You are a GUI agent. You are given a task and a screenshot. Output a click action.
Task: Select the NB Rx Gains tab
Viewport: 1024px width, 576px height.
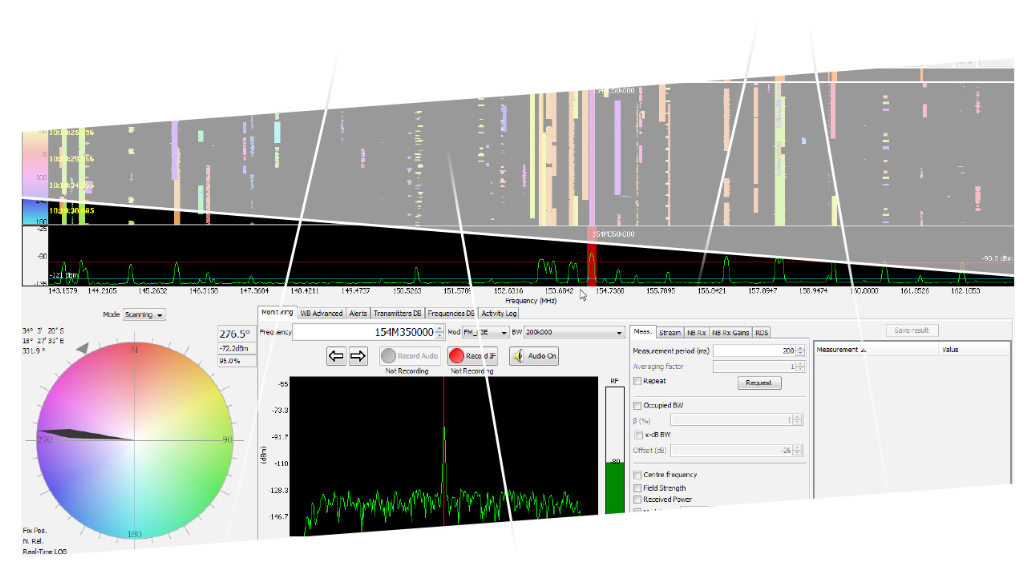pos(730,332)
